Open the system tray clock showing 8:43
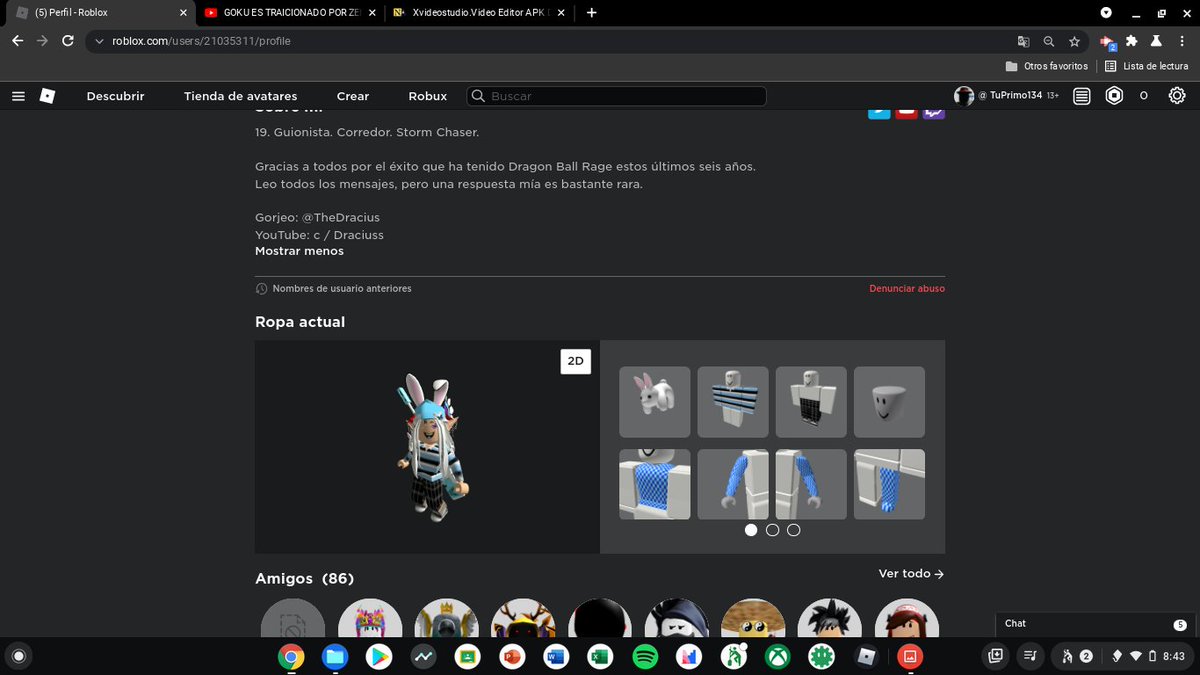This screenshot has height=675, width=1200. pyautogui.click(x=1174, y=657)
